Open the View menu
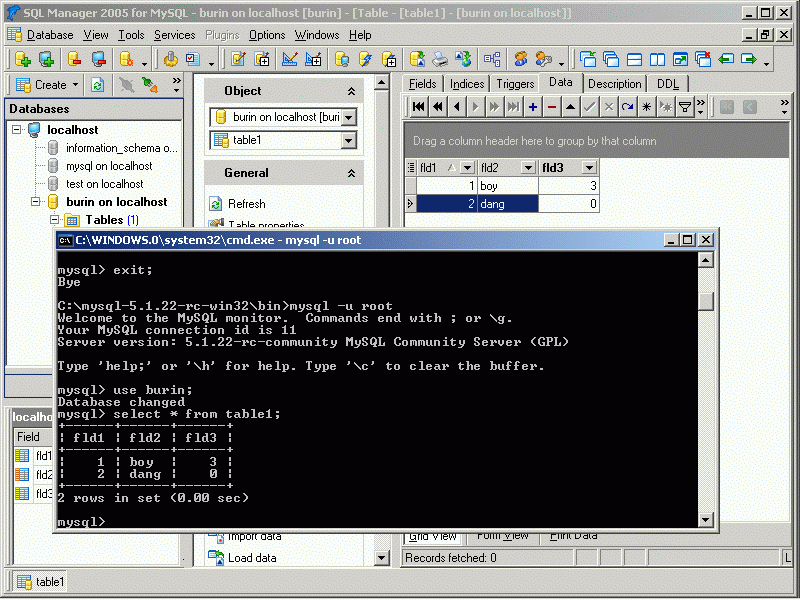 click(96, 35)
